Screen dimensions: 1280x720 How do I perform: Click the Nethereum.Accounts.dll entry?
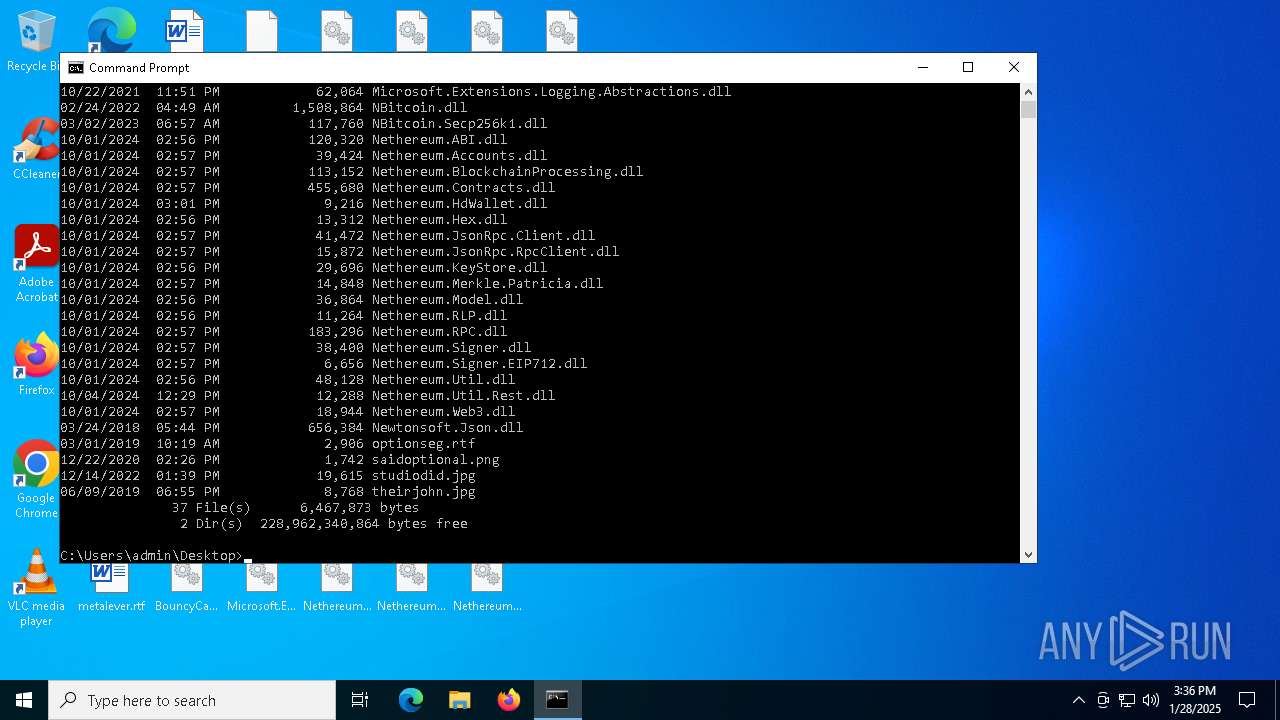[x=460, y=156]
